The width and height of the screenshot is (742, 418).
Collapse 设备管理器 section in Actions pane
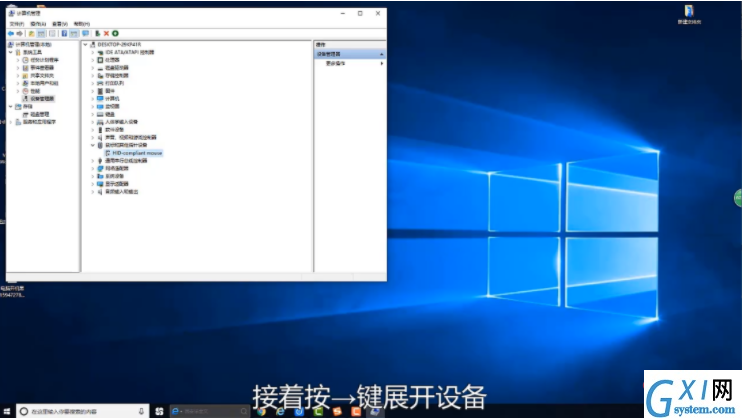click(381, 54)
